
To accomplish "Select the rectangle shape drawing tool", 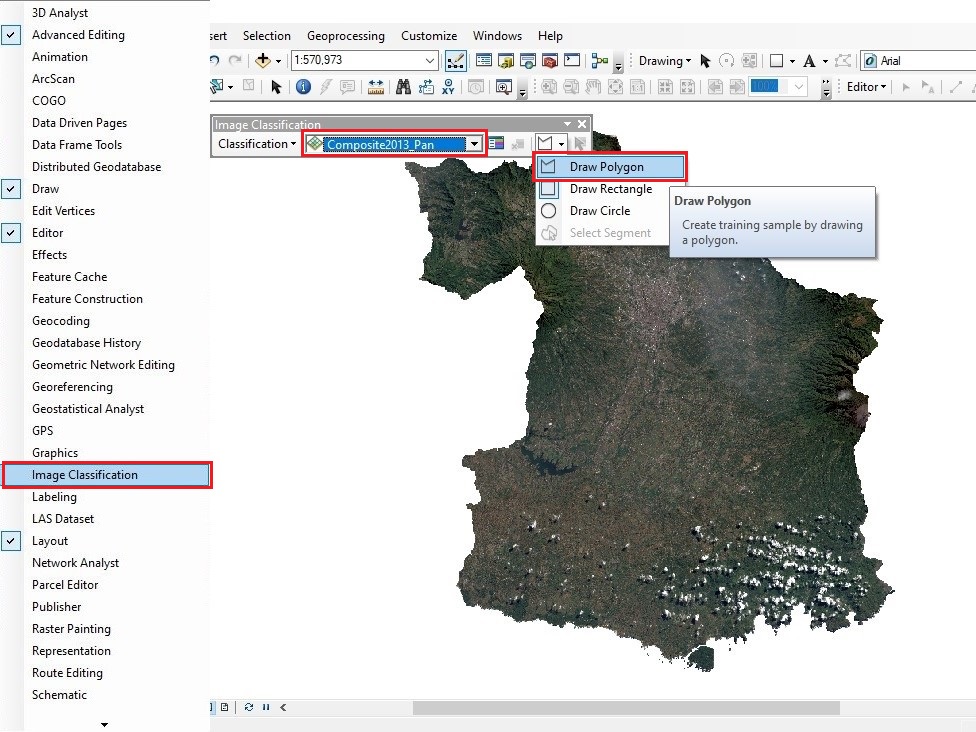I will coord(776,60).
